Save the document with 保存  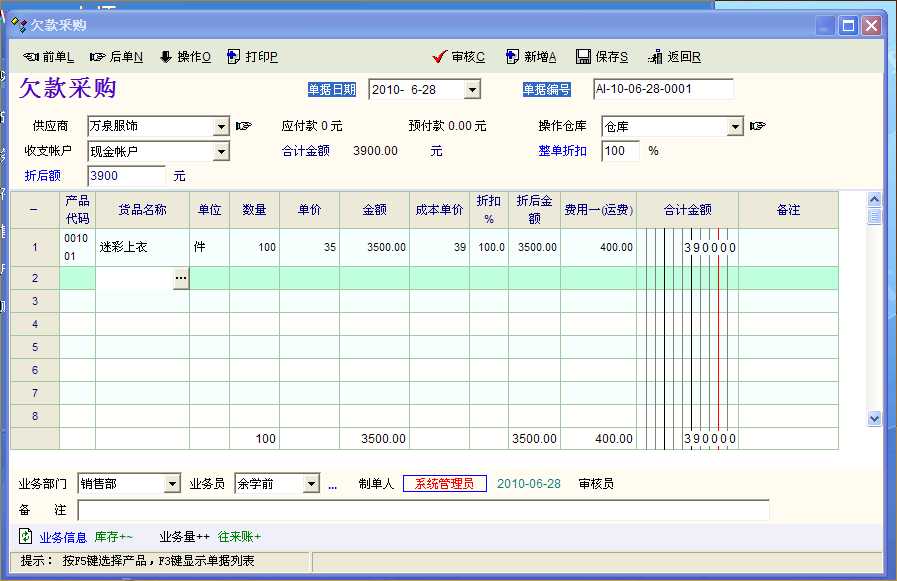tap(583, 57)
